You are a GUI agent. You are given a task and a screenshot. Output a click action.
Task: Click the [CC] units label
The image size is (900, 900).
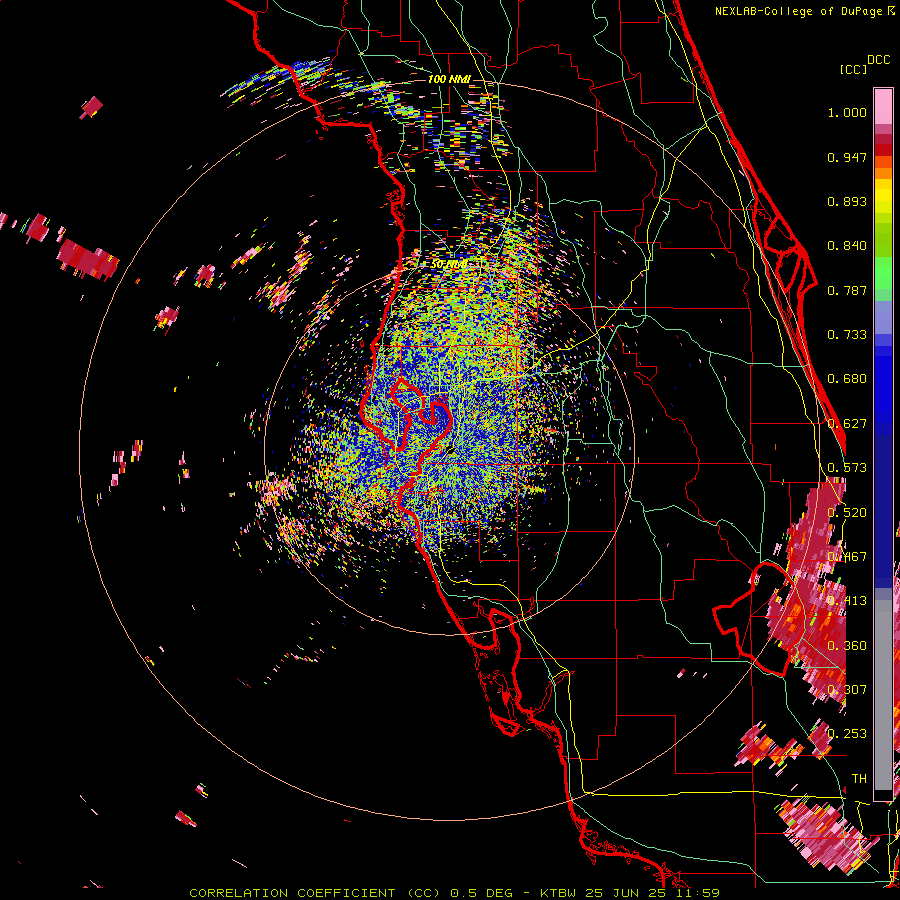pos(853,69)
